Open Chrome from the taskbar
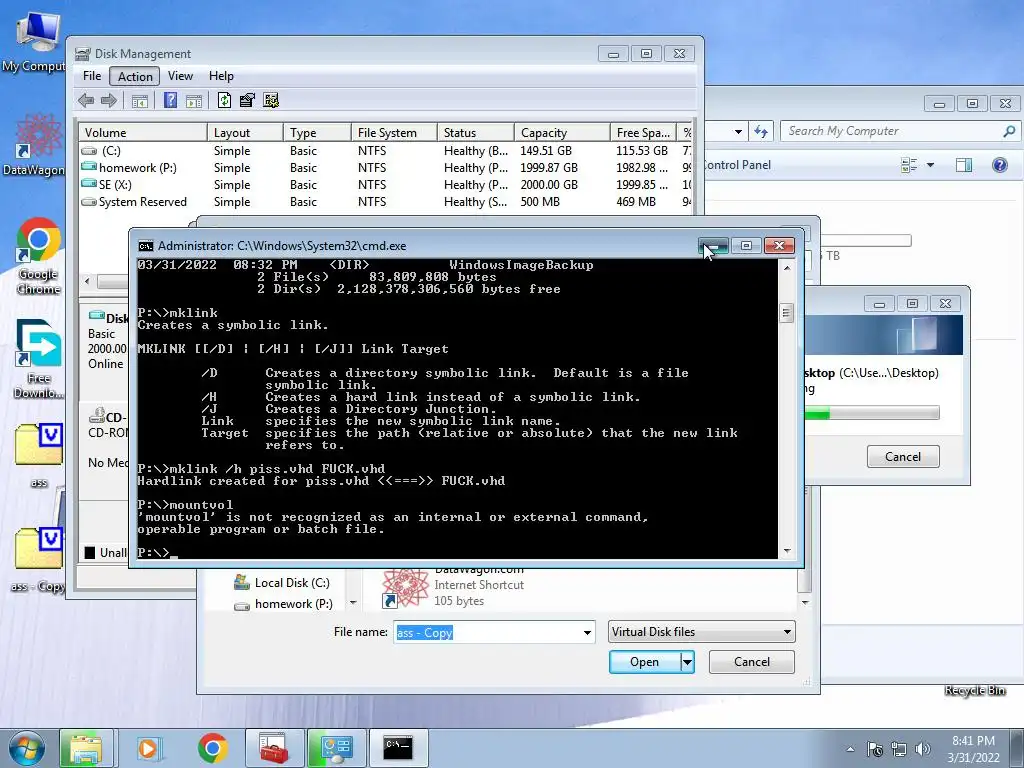Image resolution: width=1024 pixels, height=768 pixels. click(213, 748)
